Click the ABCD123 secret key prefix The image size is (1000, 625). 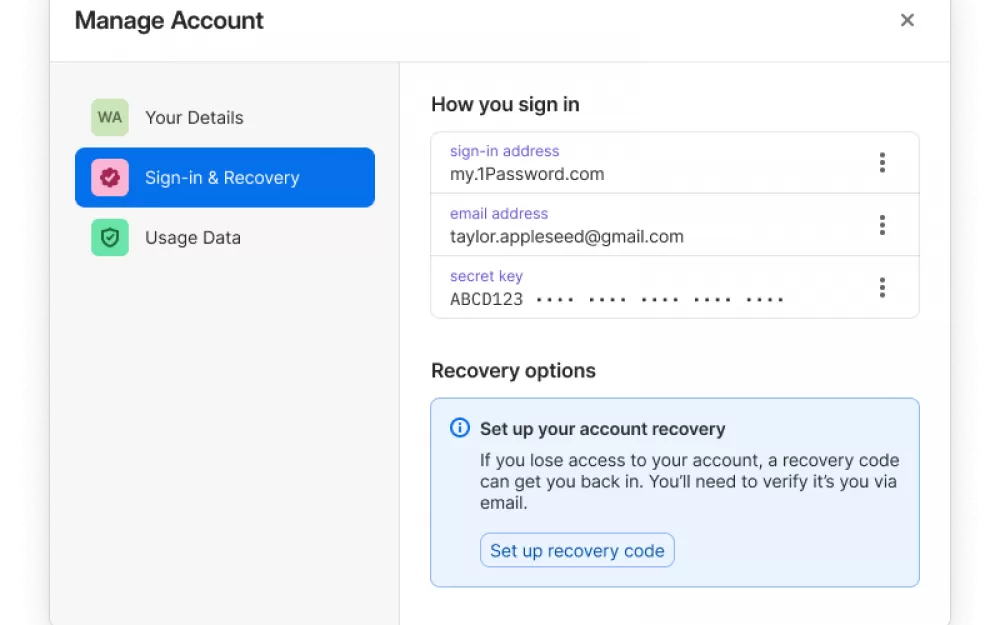point(486,299)
